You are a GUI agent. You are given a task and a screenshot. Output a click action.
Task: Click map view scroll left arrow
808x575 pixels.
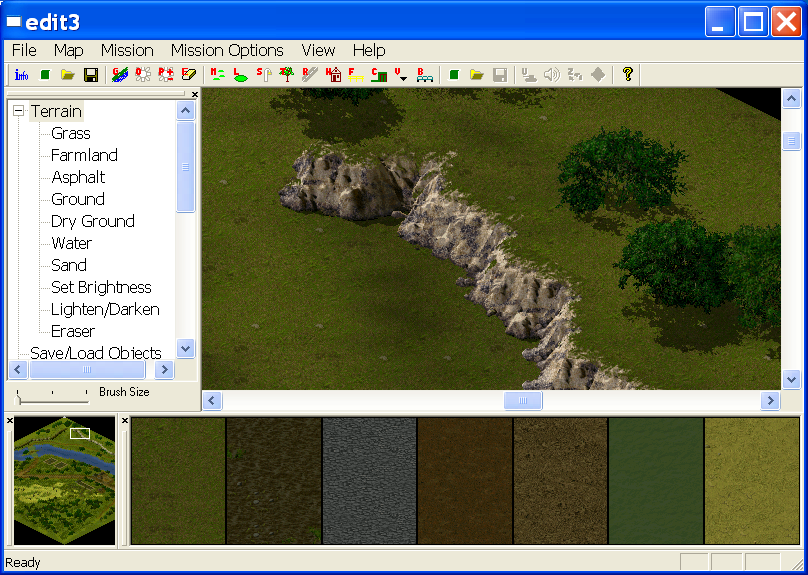[x=212, y=400]
